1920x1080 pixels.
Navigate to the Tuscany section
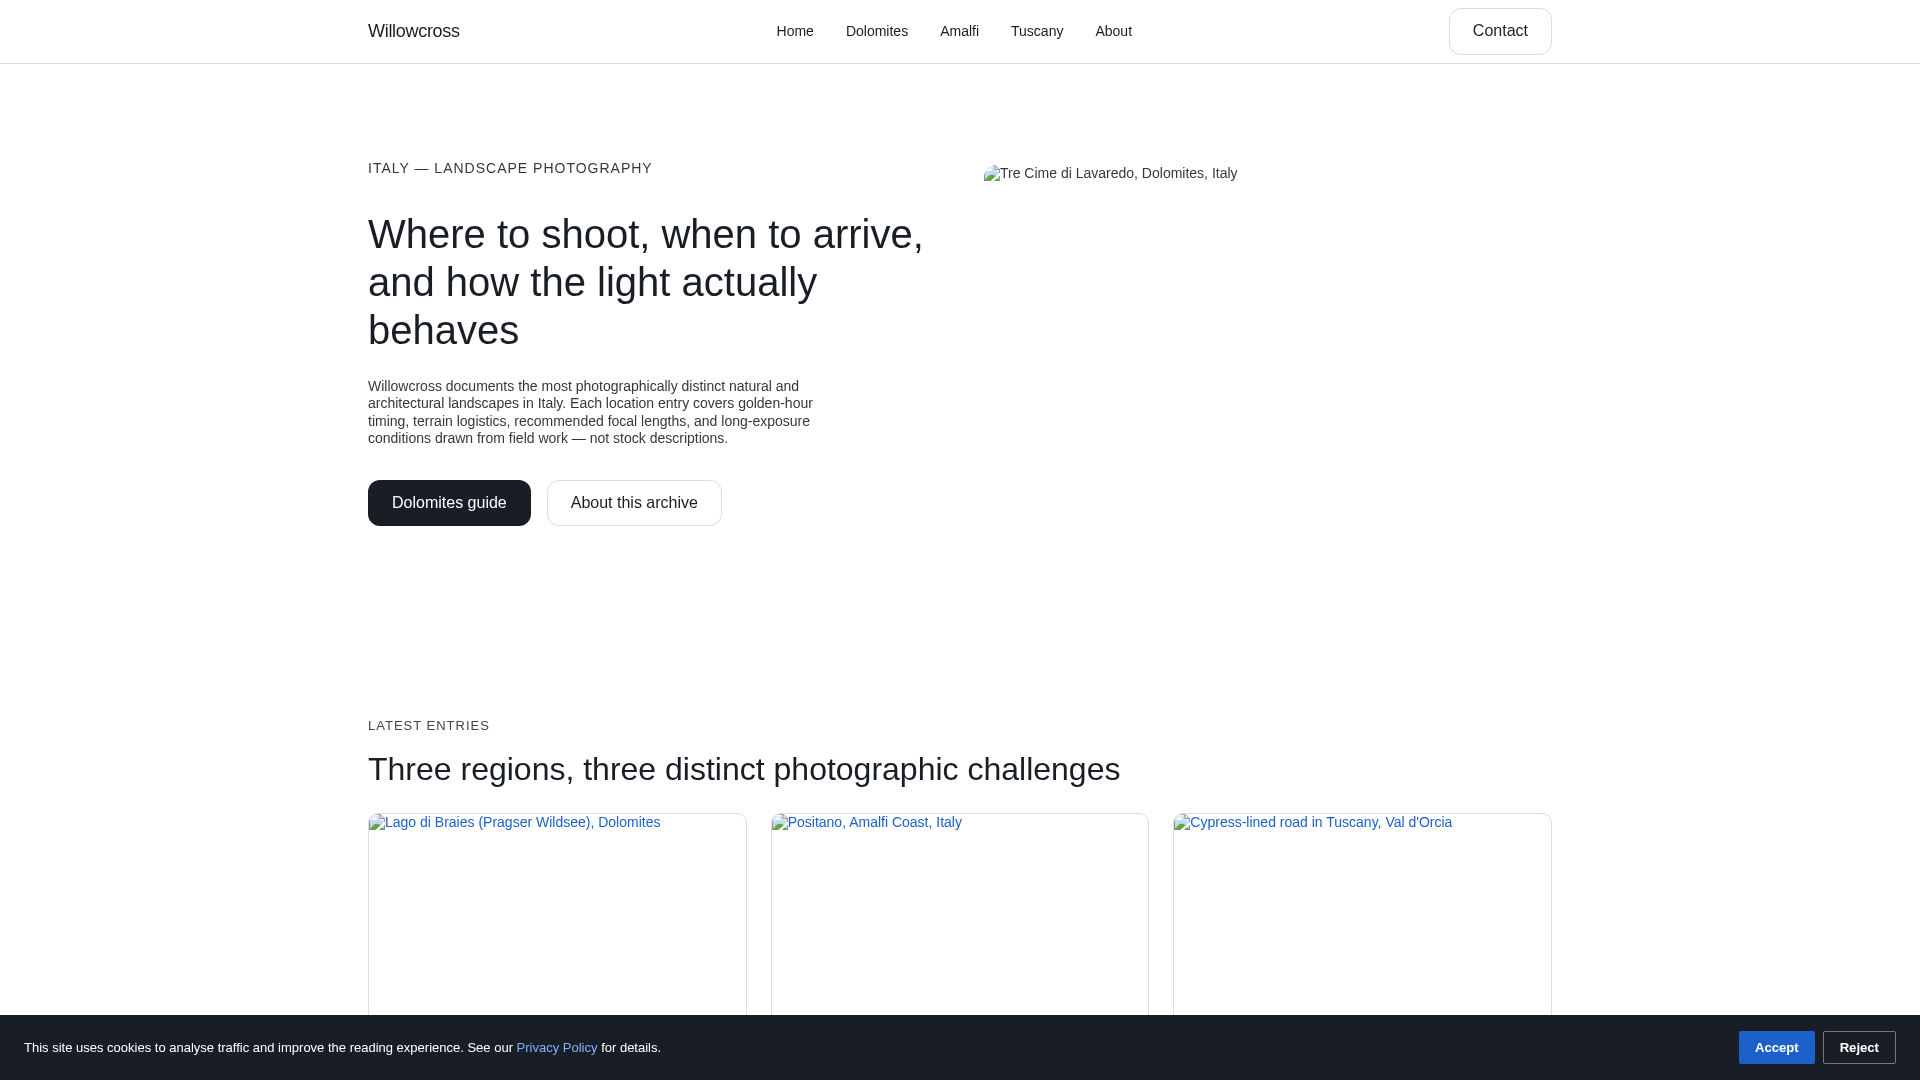(1036, 31)
